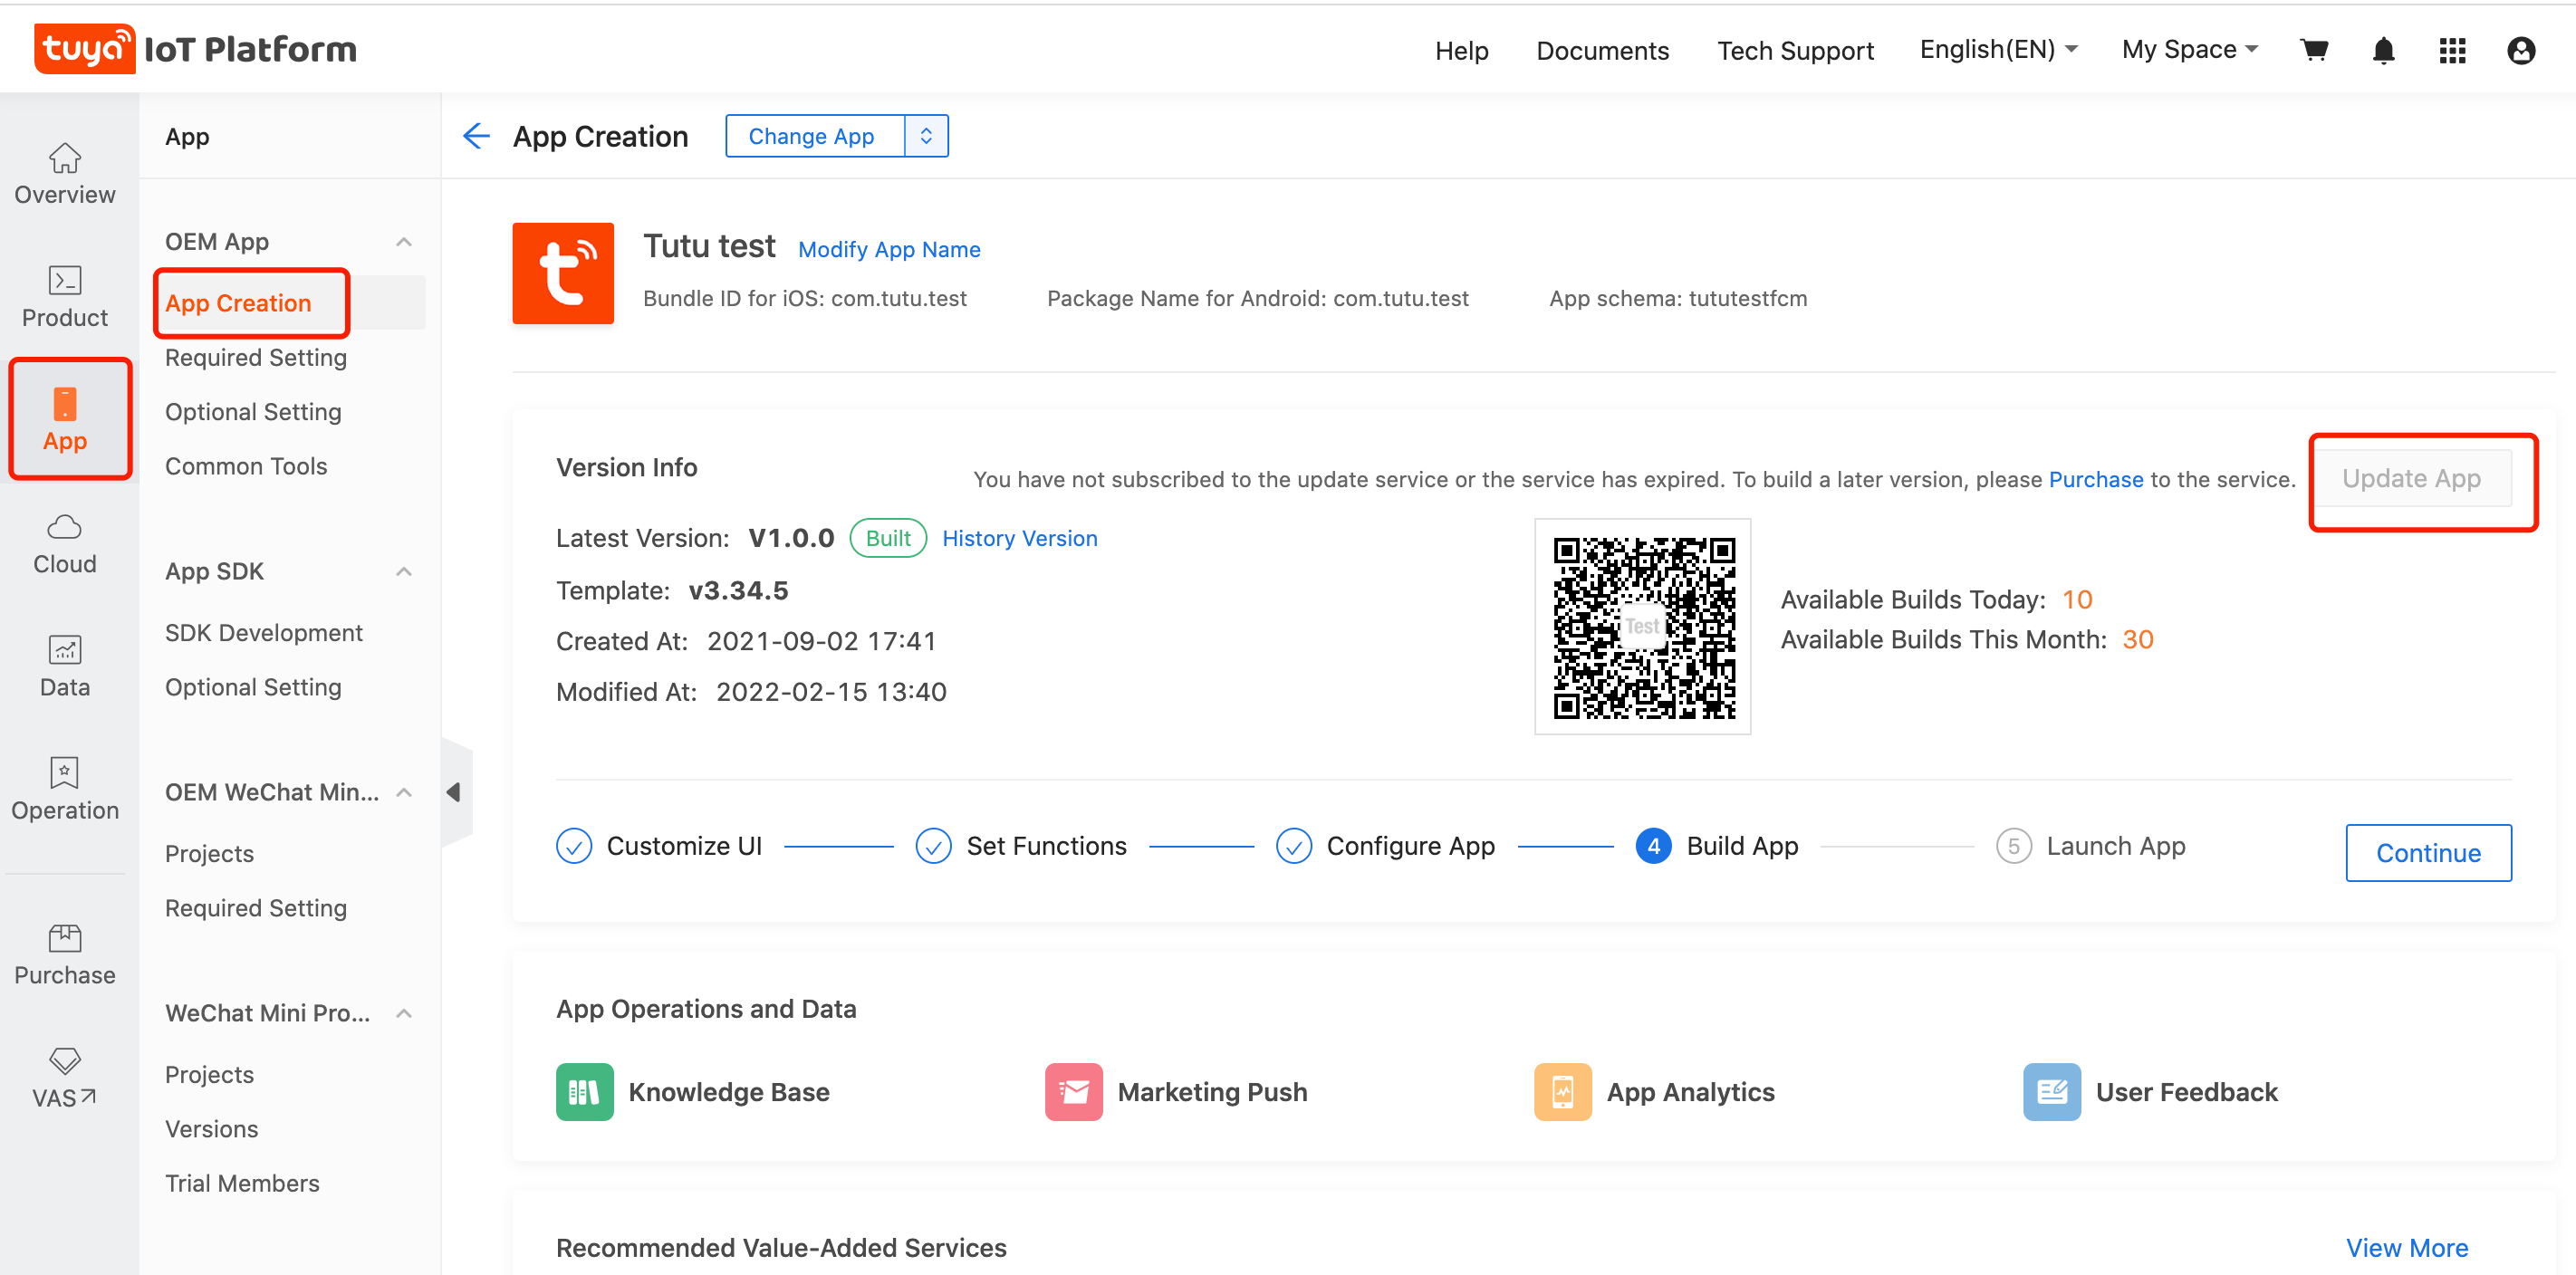Open the Product section icon

[x=65, y=281]
